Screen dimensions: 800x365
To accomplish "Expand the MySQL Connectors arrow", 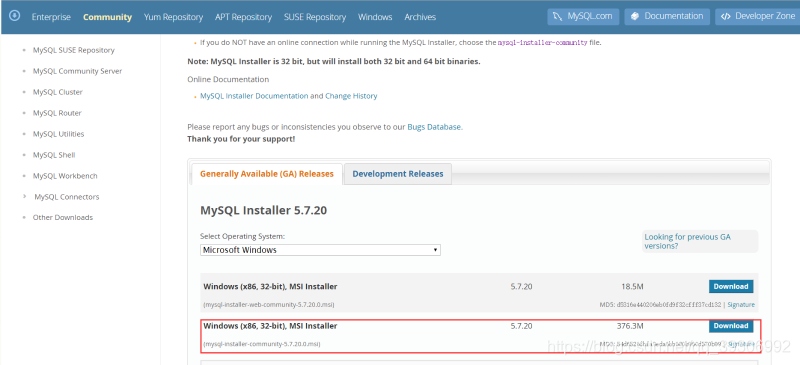I will coord(24,196).
